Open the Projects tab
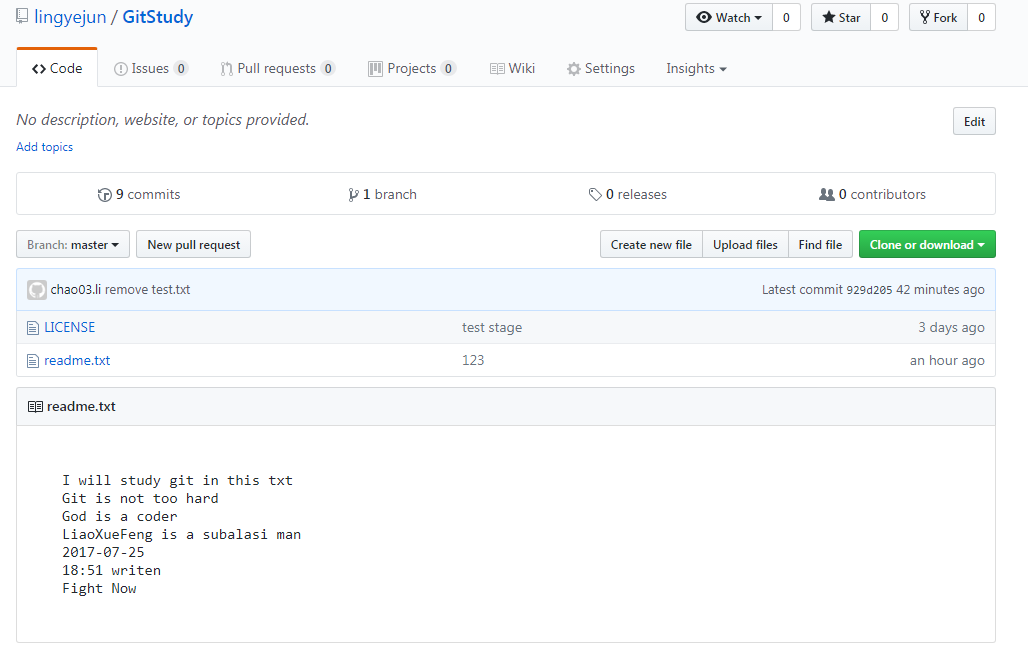 coord(412,69)
